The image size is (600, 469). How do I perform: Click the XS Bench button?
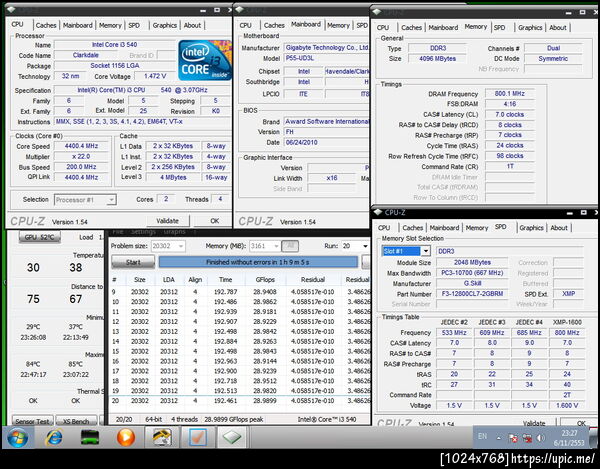[x=76, y=421]
